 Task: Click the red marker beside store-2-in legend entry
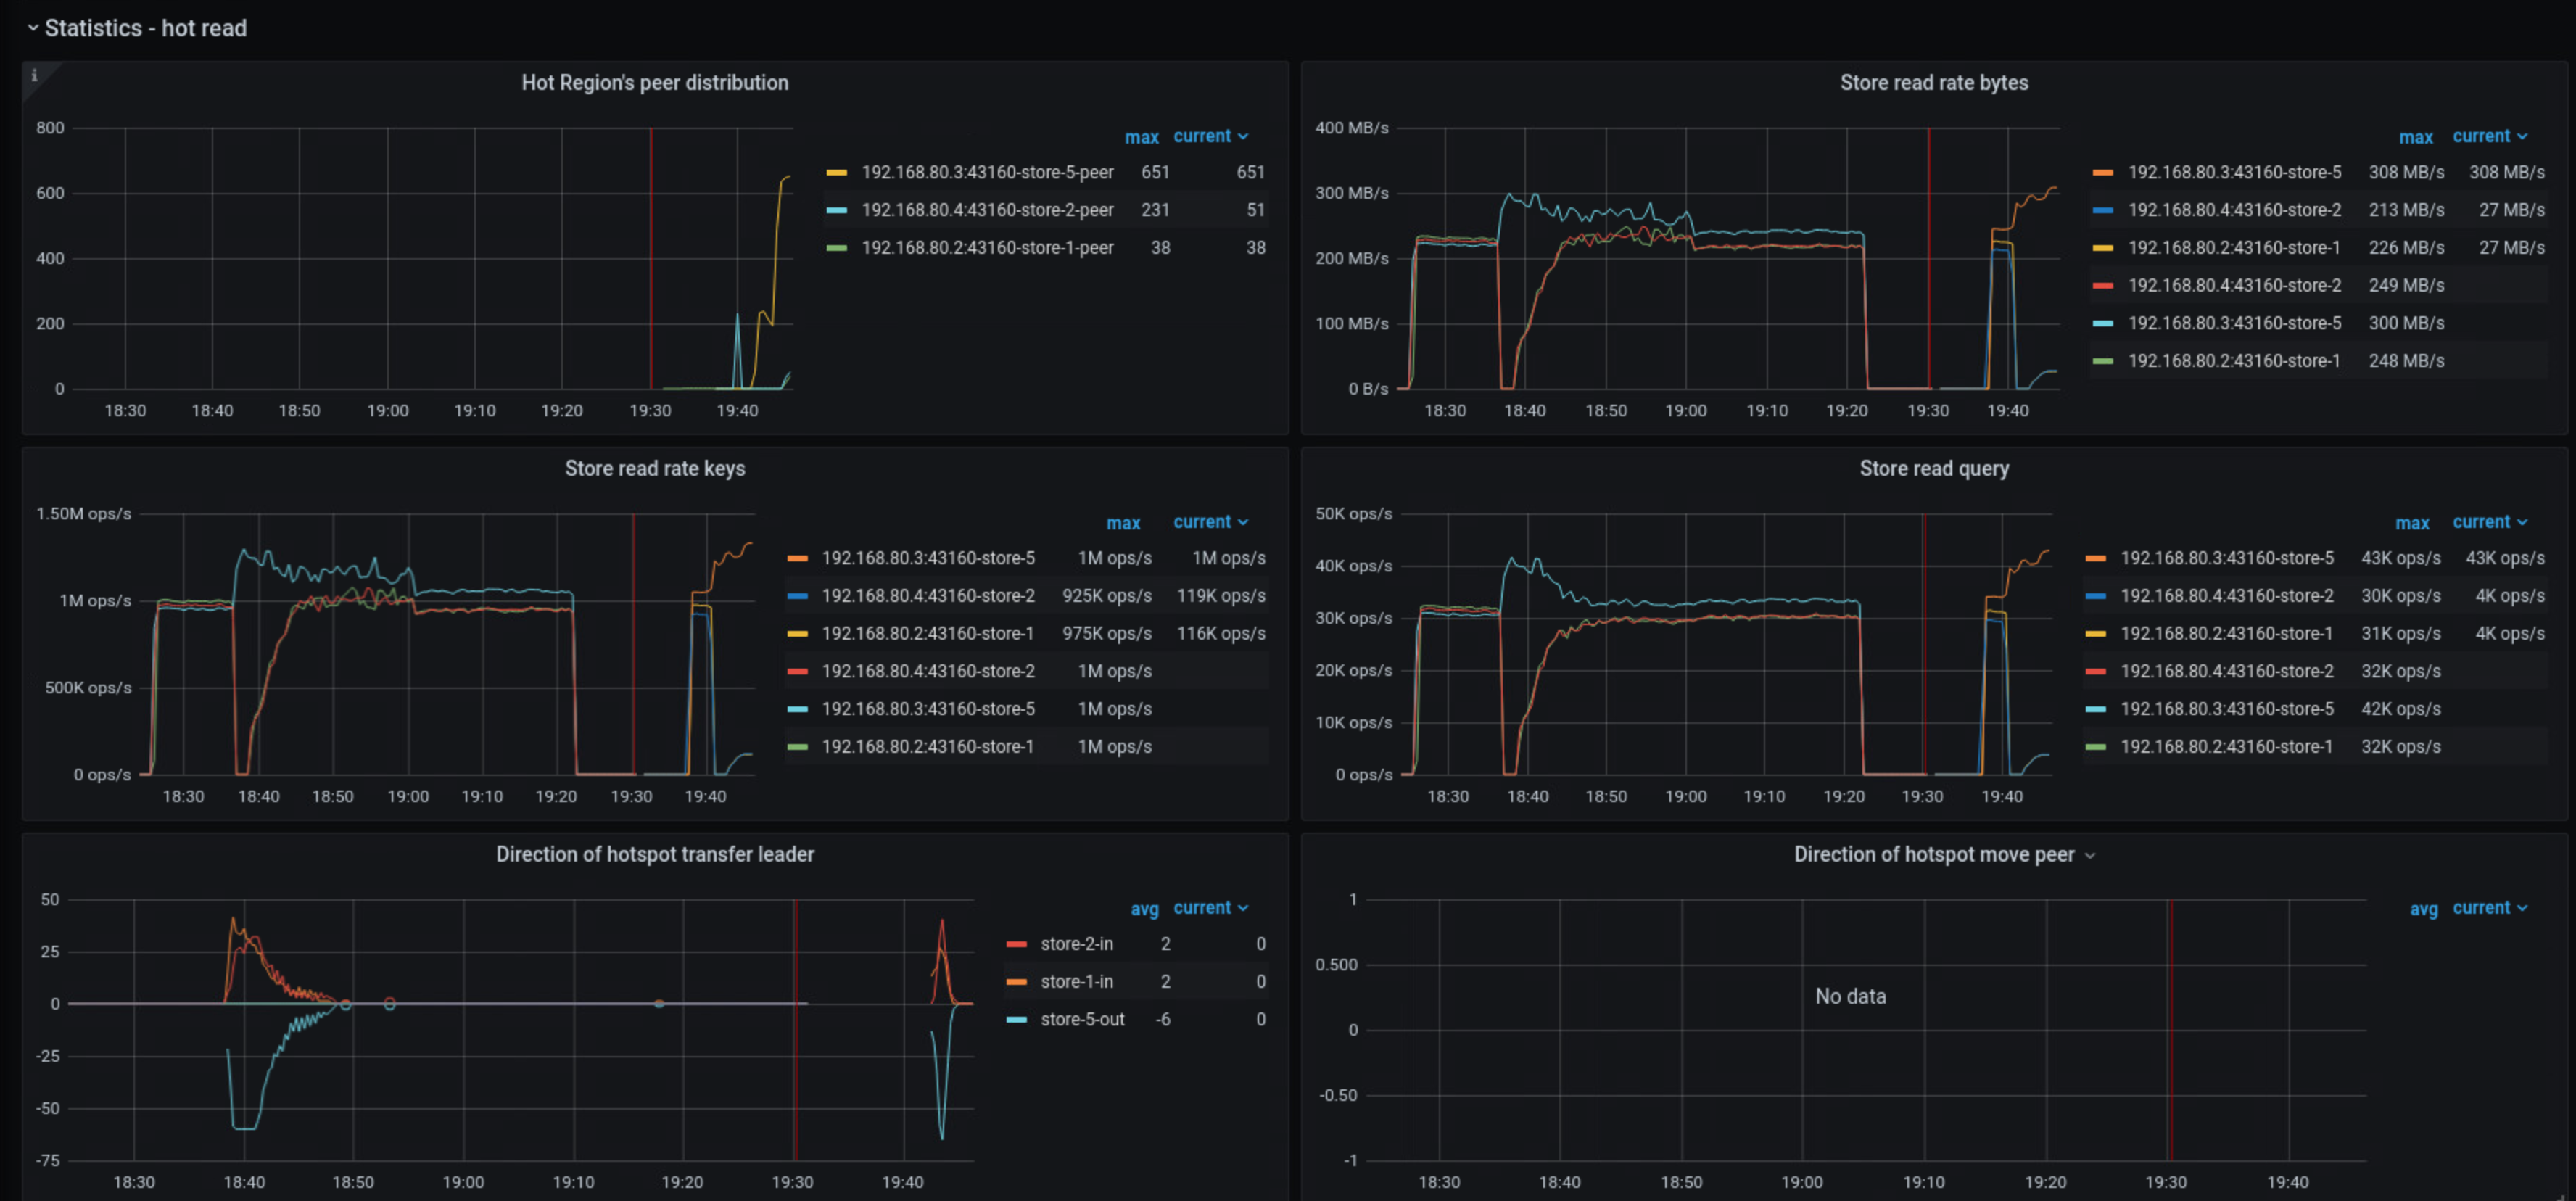point(1017,943)
